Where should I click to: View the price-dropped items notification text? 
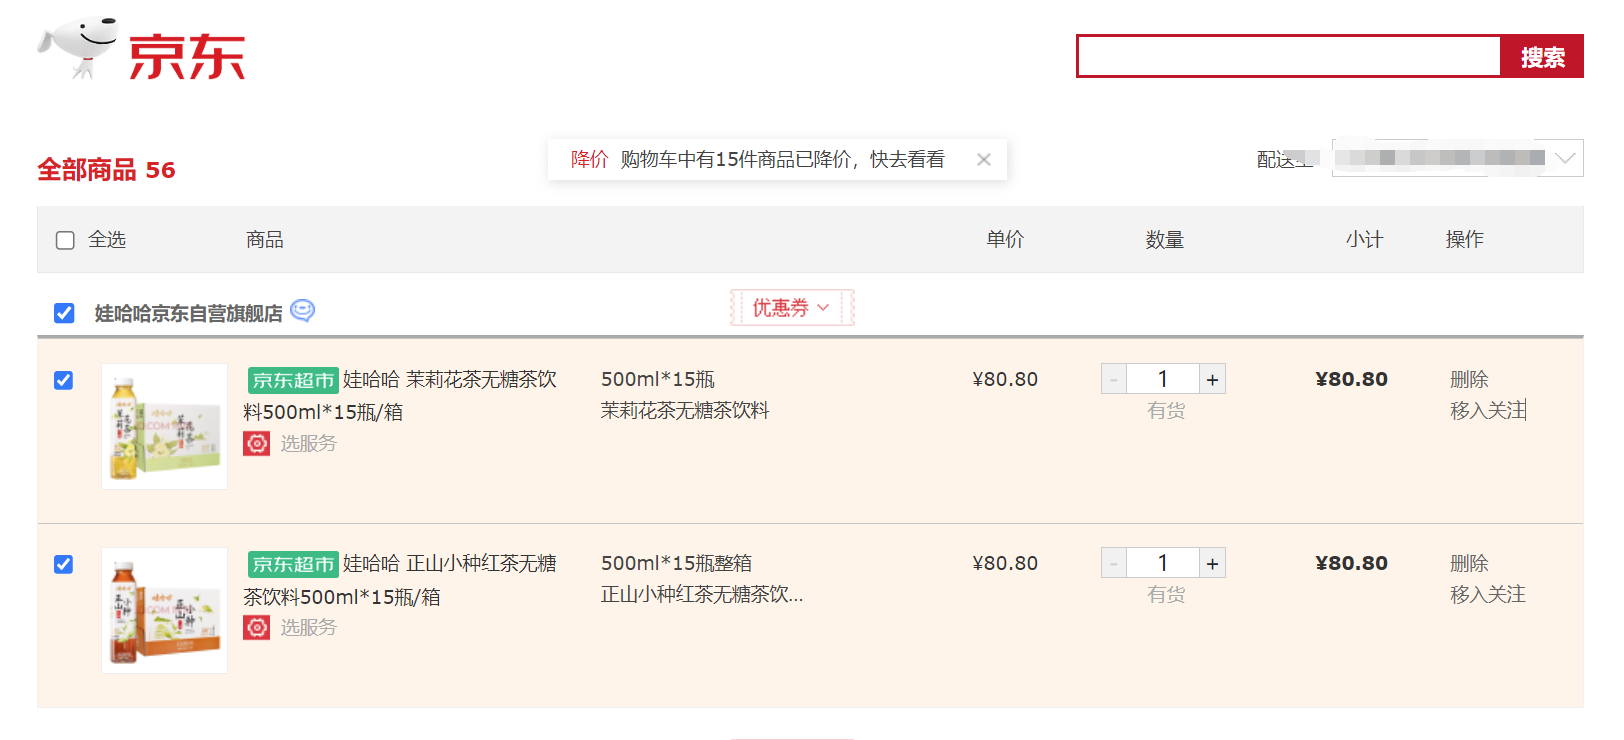tap(782, 159)
